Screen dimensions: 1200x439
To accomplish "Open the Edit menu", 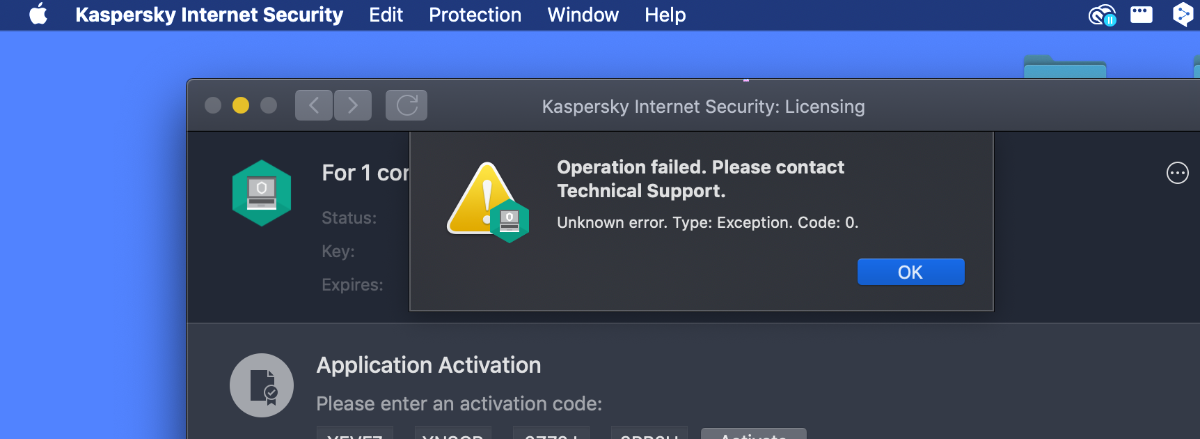I will [x=386, y=15].
